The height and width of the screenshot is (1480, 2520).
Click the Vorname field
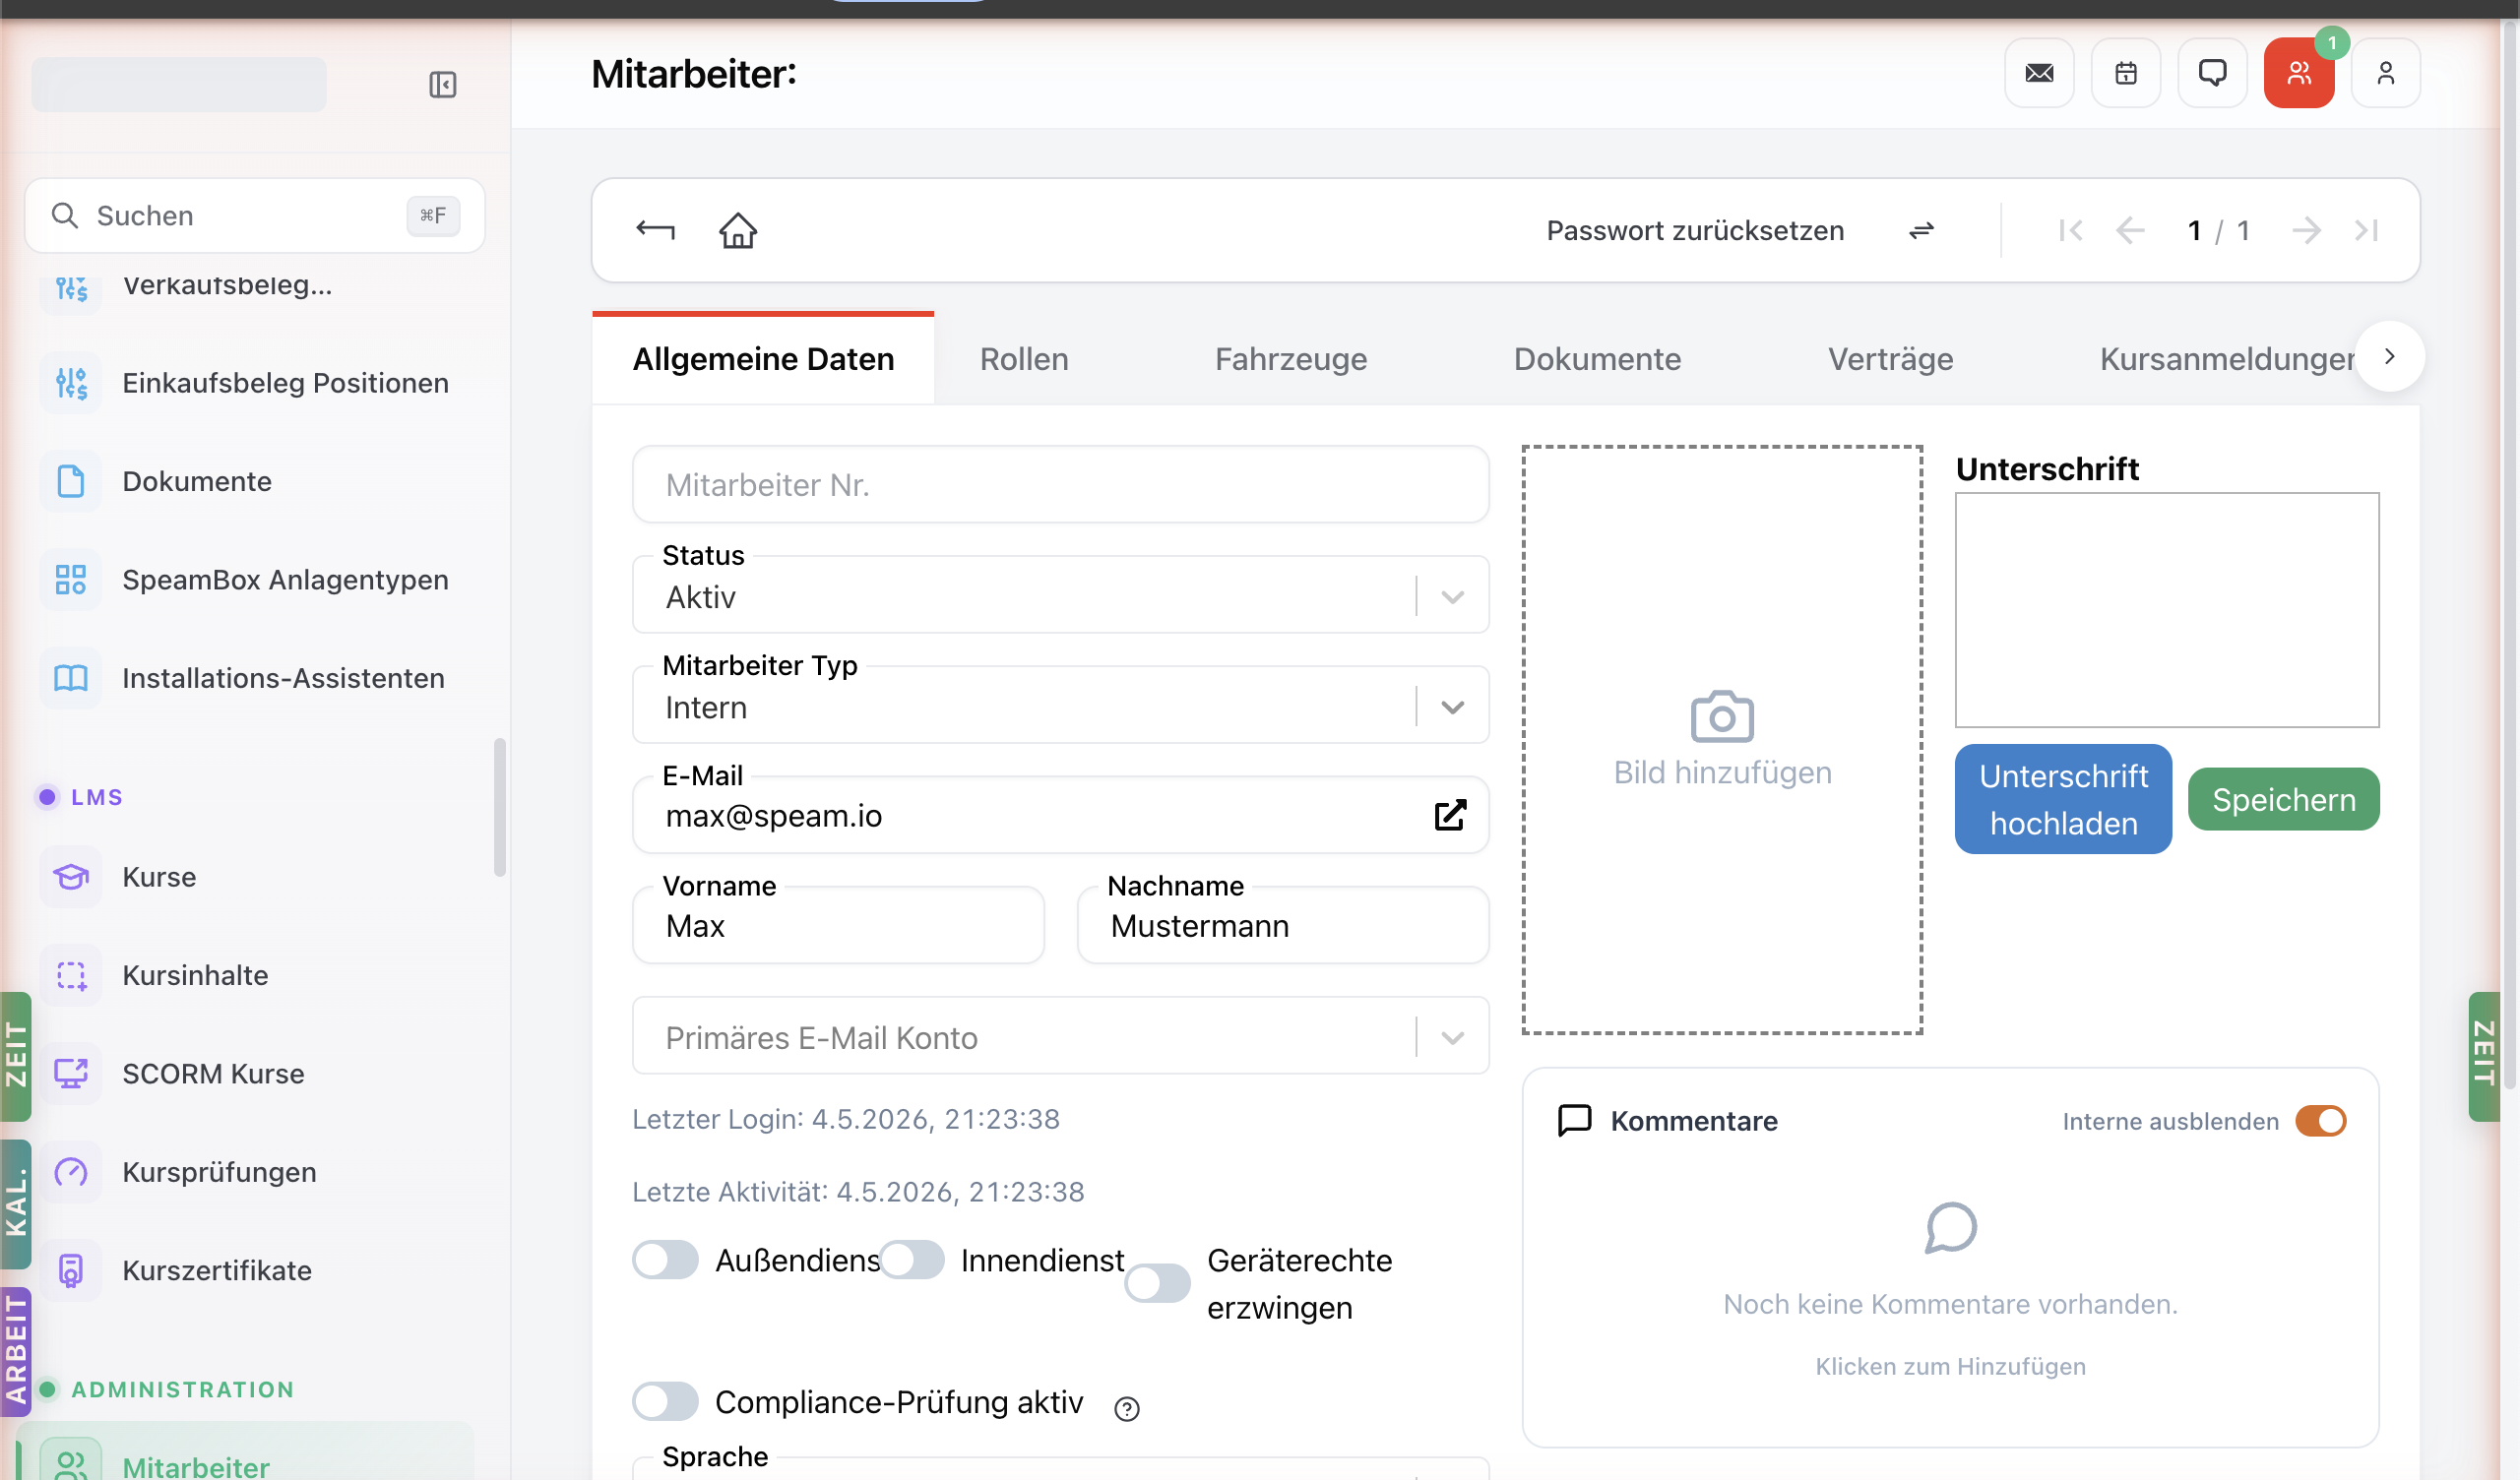[x=838, y=925]
